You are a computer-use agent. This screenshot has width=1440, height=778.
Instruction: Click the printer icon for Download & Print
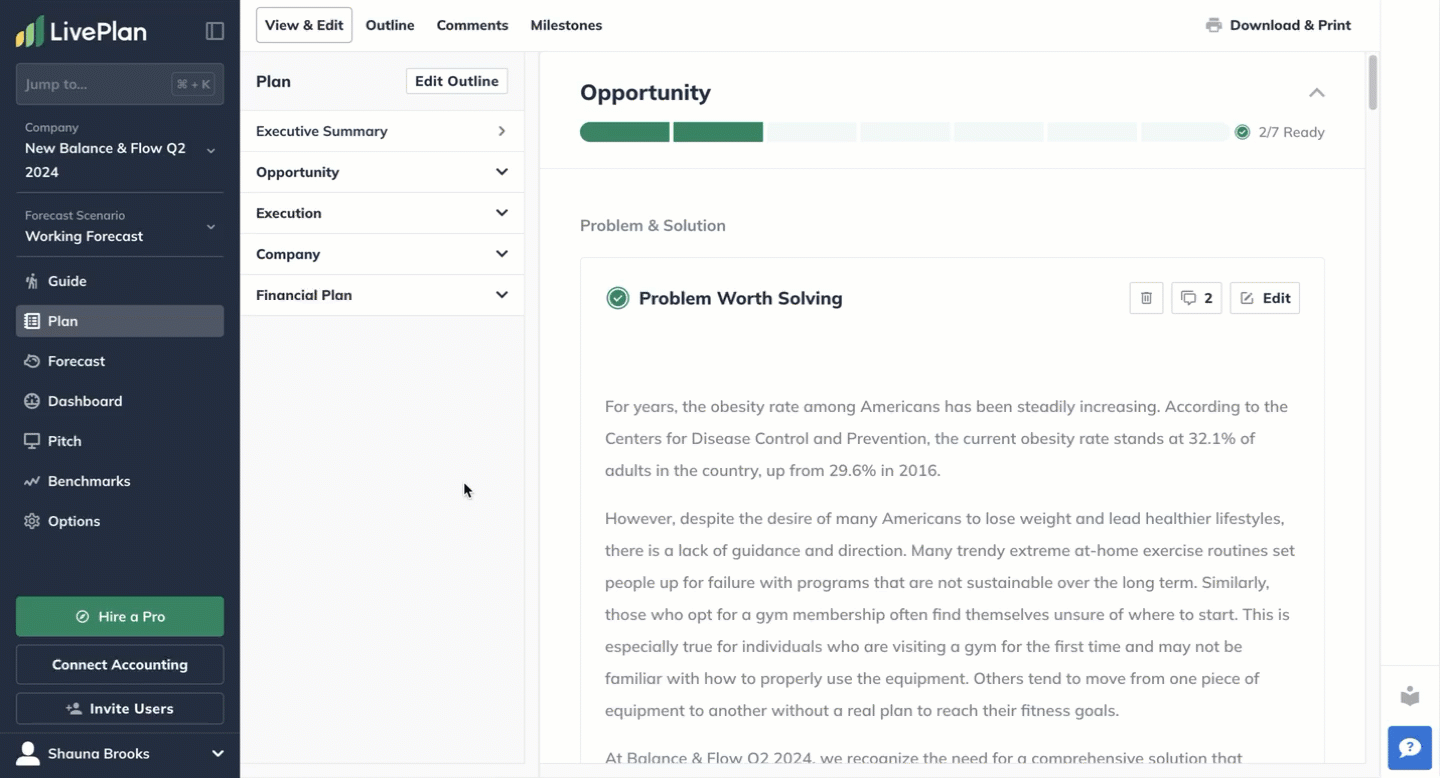[x=1214, y=25]
